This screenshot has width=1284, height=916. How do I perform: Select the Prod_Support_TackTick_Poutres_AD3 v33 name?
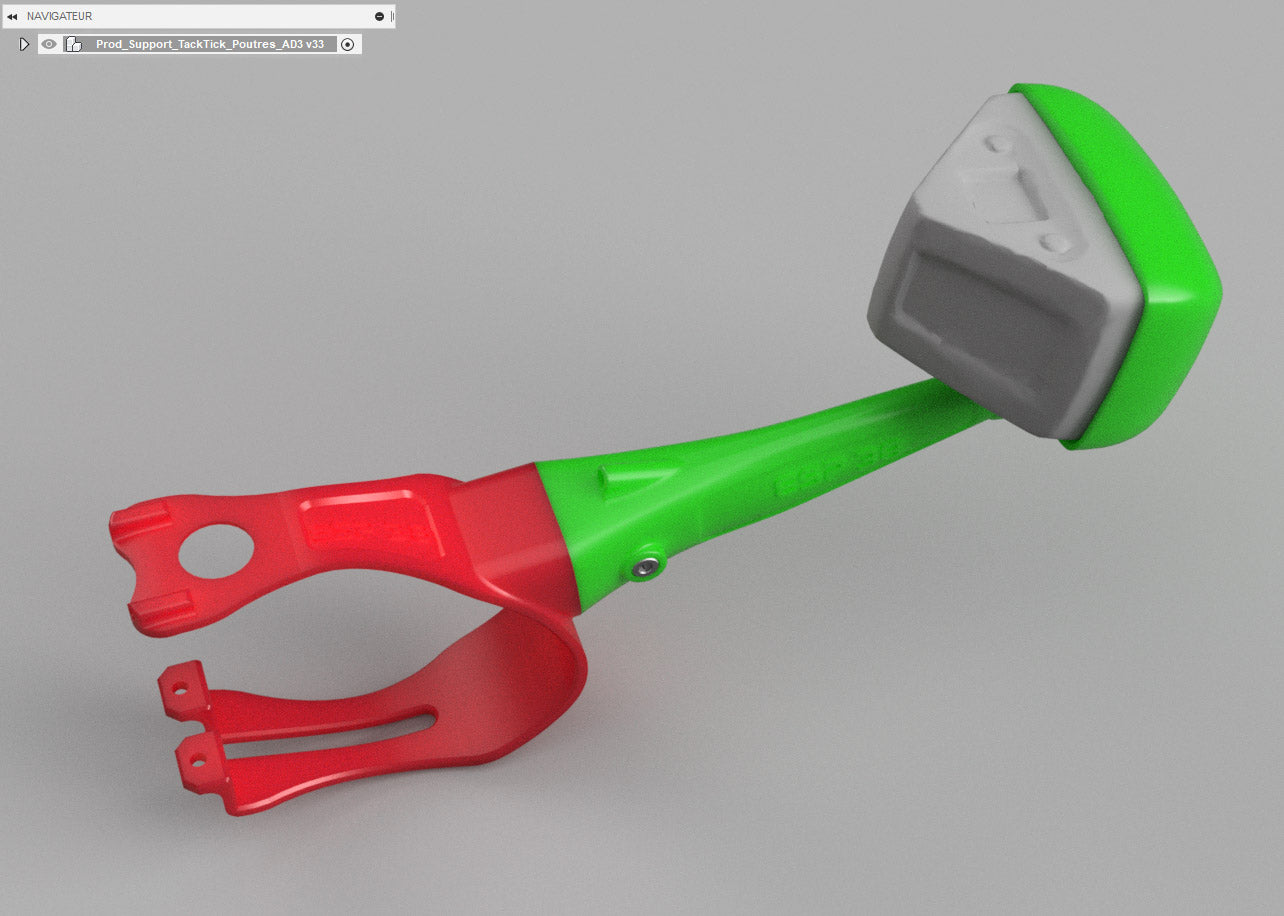209,44
